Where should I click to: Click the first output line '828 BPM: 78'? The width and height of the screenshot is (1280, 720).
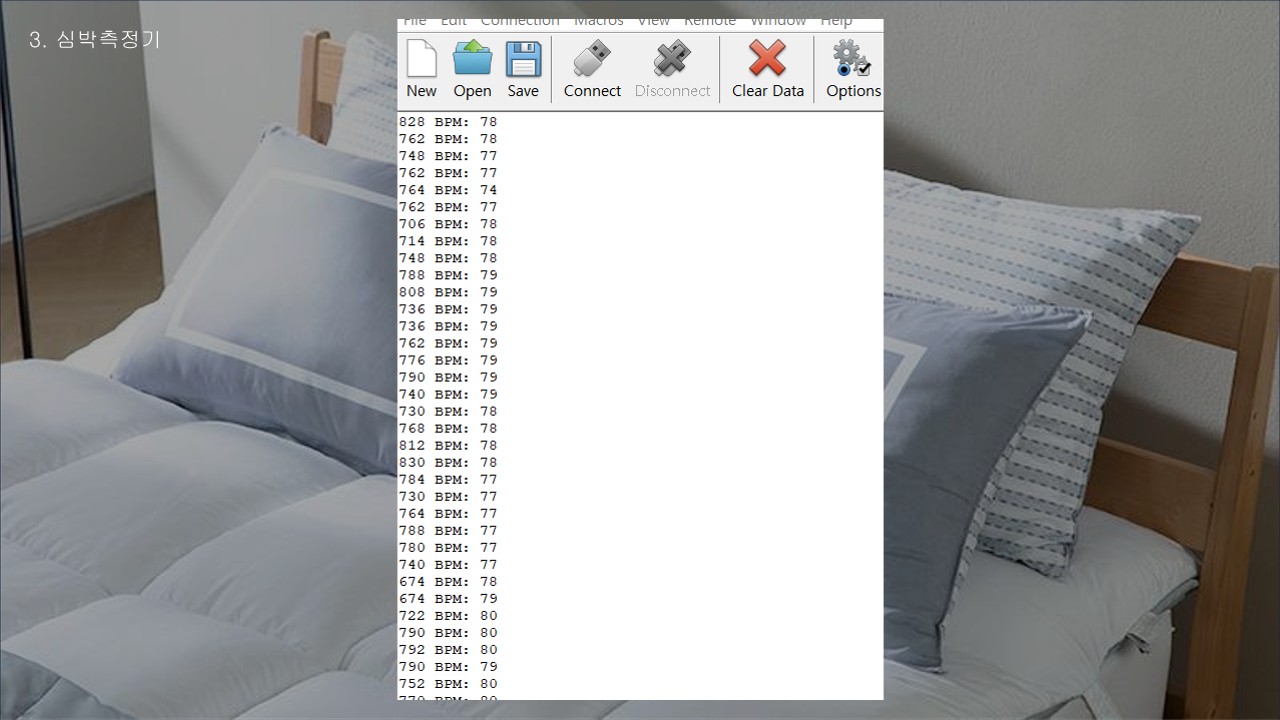[448, 122]
